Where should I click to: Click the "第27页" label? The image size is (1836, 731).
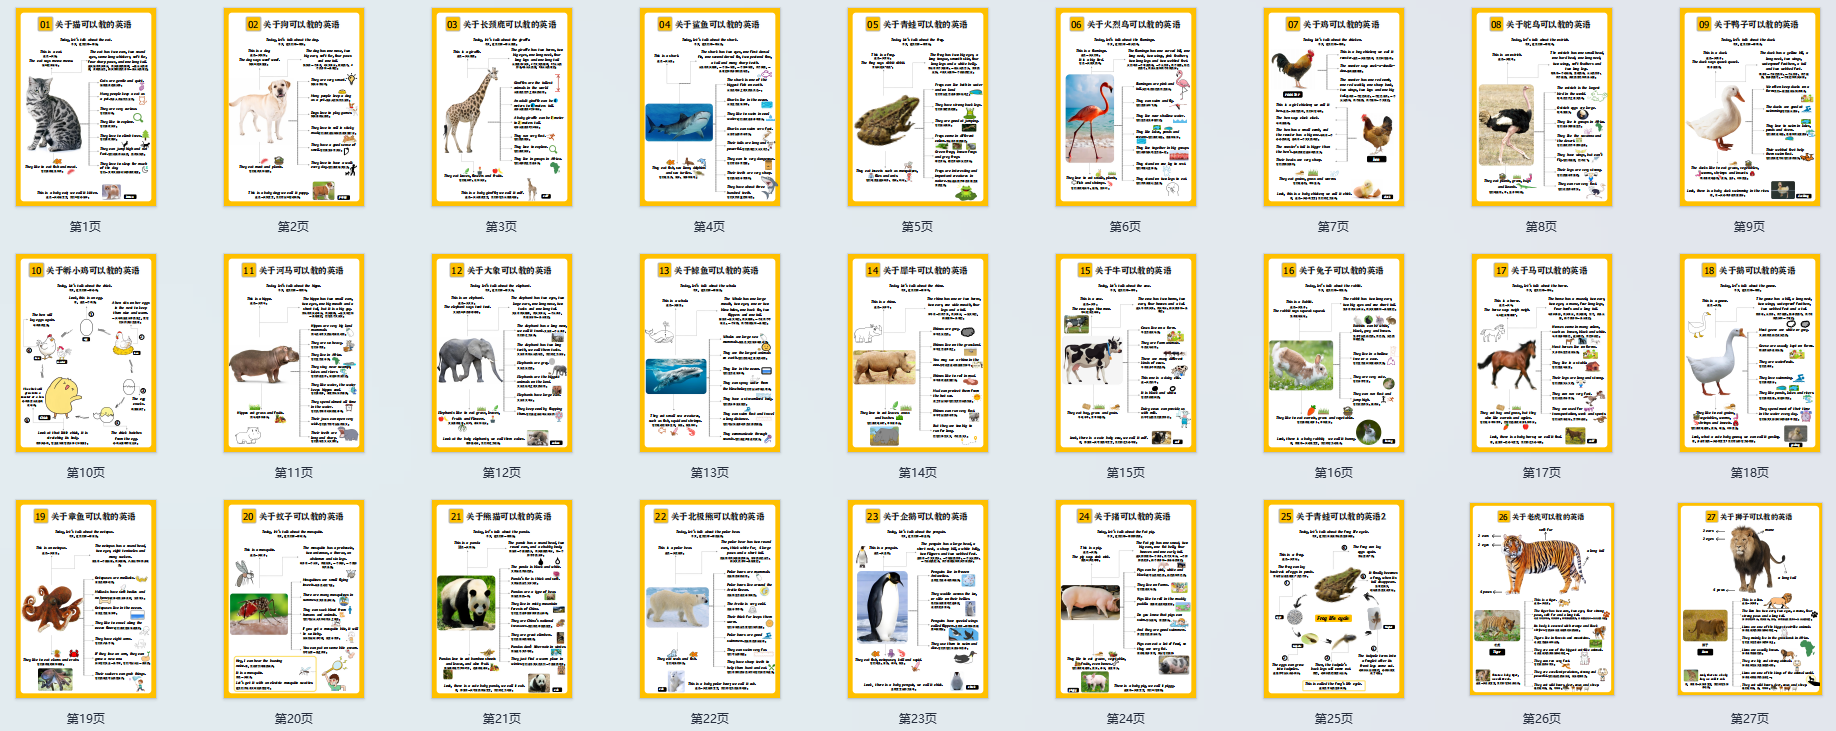pyautogui.click(x=1750, y=719)
